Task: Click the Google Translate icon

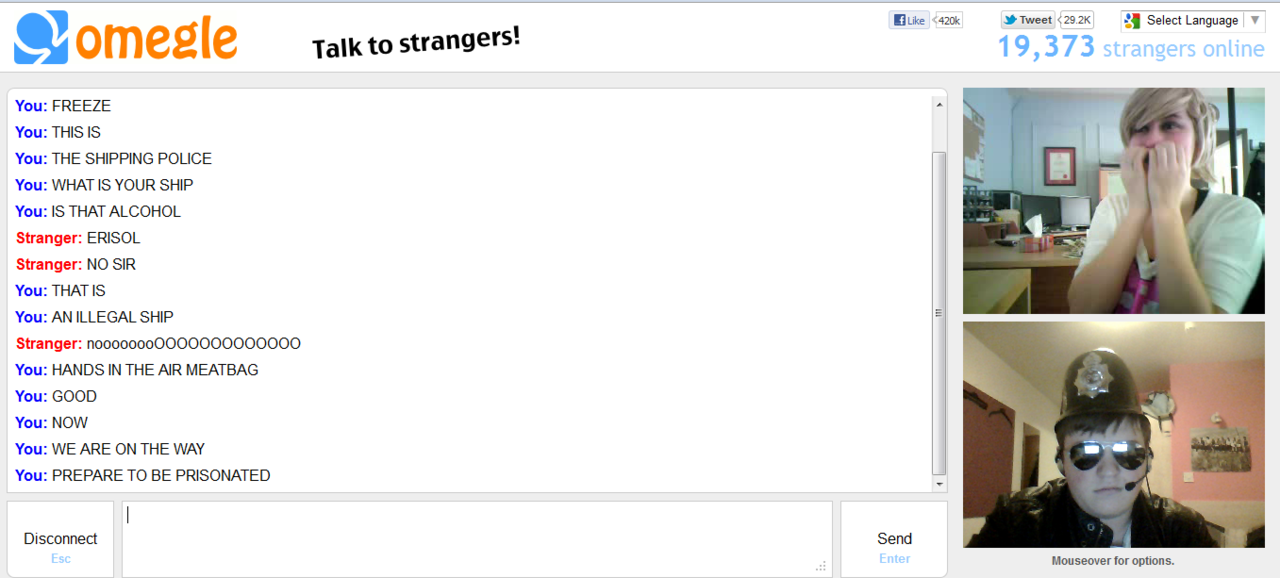Action: 1132,21
